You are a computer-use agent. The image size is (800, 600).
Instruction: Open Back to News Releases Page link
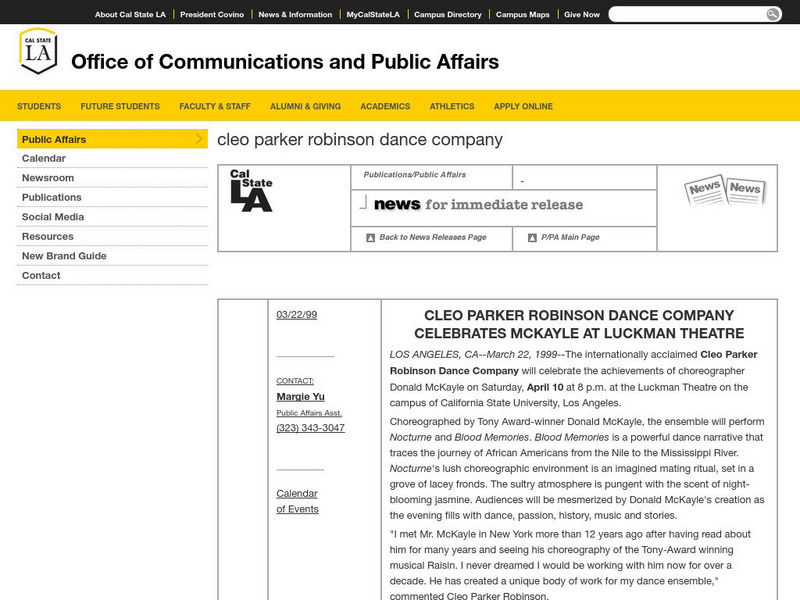(x=432, y=238)
